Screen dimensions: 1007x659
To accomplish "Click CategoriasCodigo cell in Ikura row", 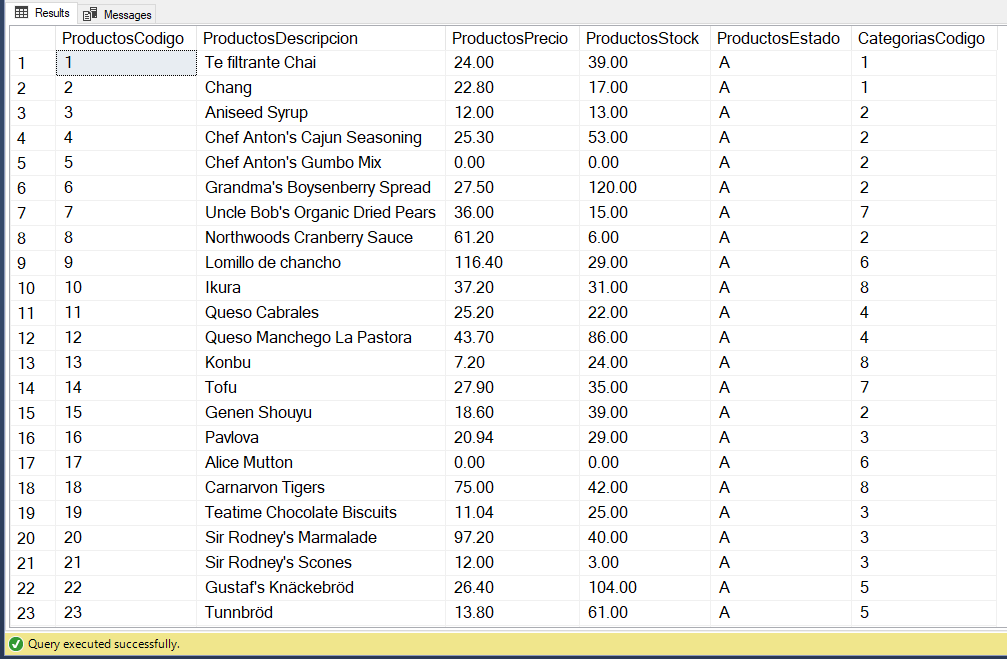I will pos(924,288).
